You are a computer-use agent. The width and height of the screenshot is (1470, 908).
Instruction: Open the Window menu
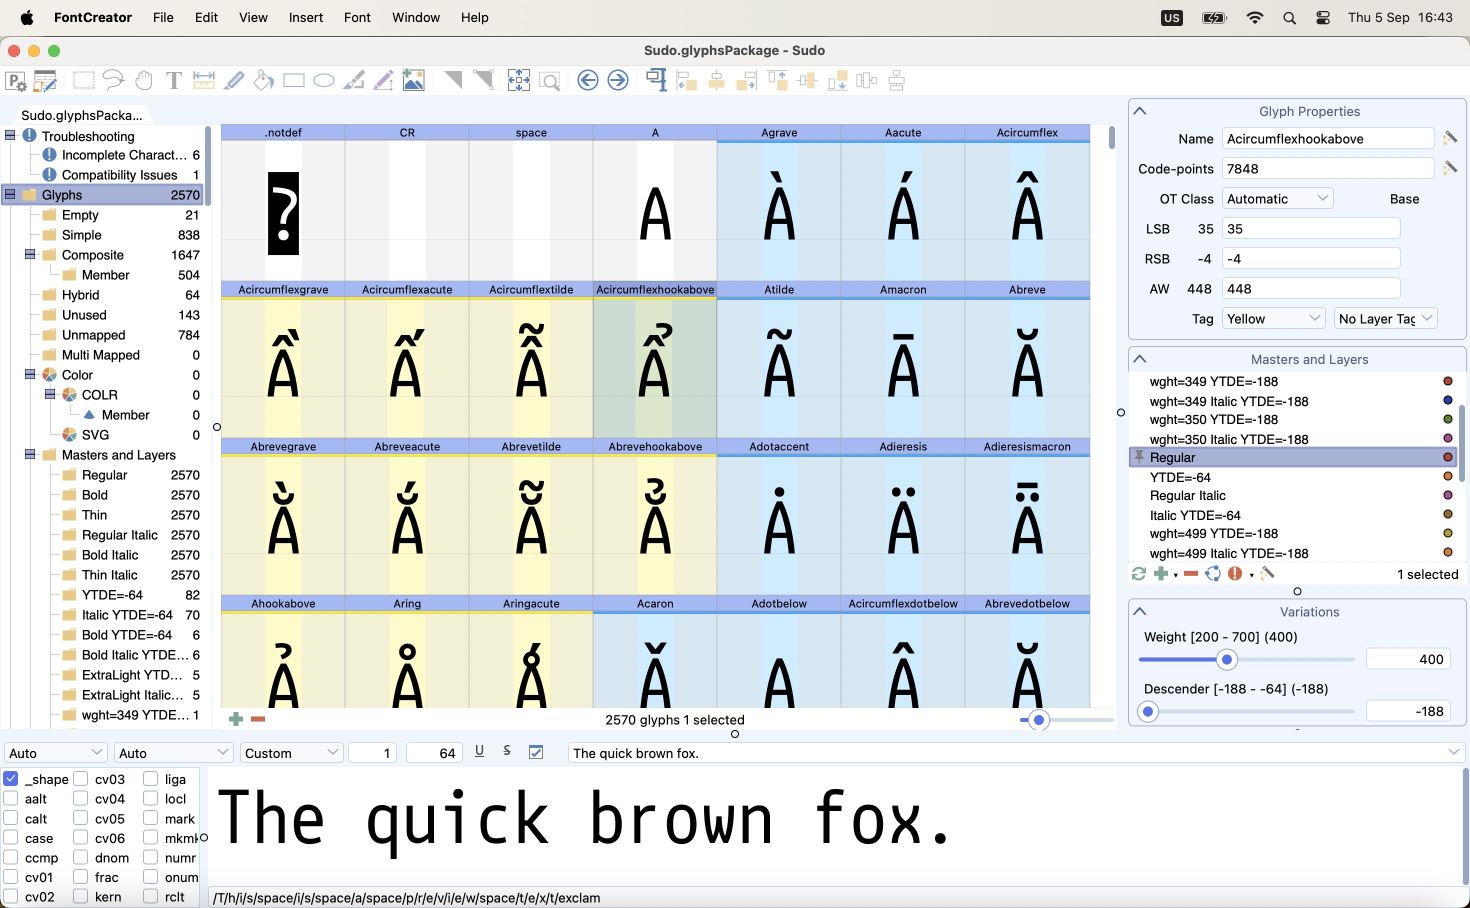[416, 17]
